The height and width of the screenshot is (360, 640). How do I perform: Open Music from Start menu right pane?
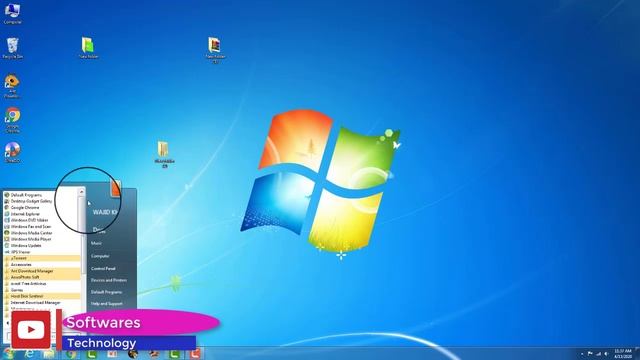pyautogui.click(x=96, y=243)
